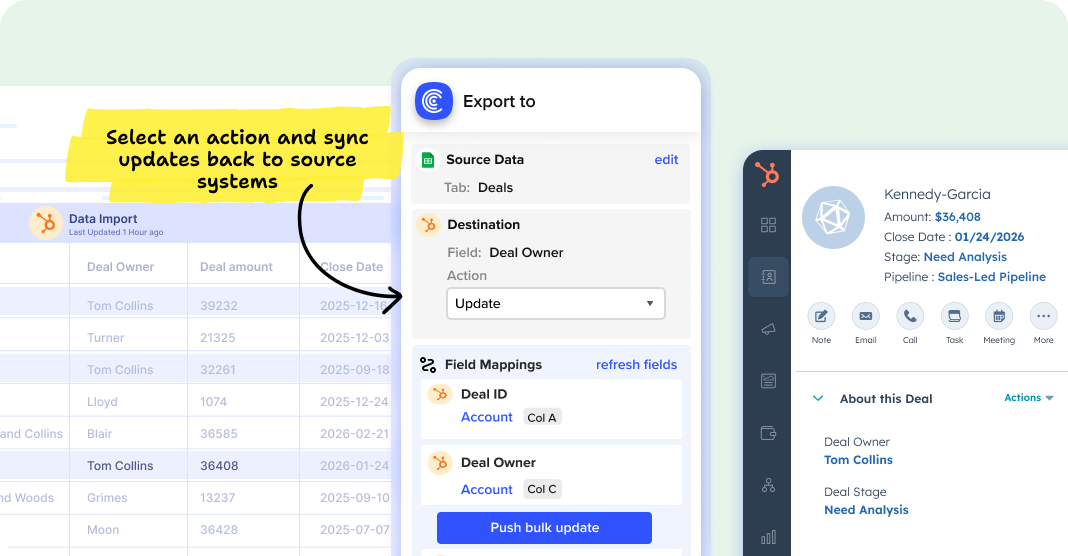1068x556 pixels.
Task: Click the Kennedy-Garcia deal avatar
Action: click(833, 217)
